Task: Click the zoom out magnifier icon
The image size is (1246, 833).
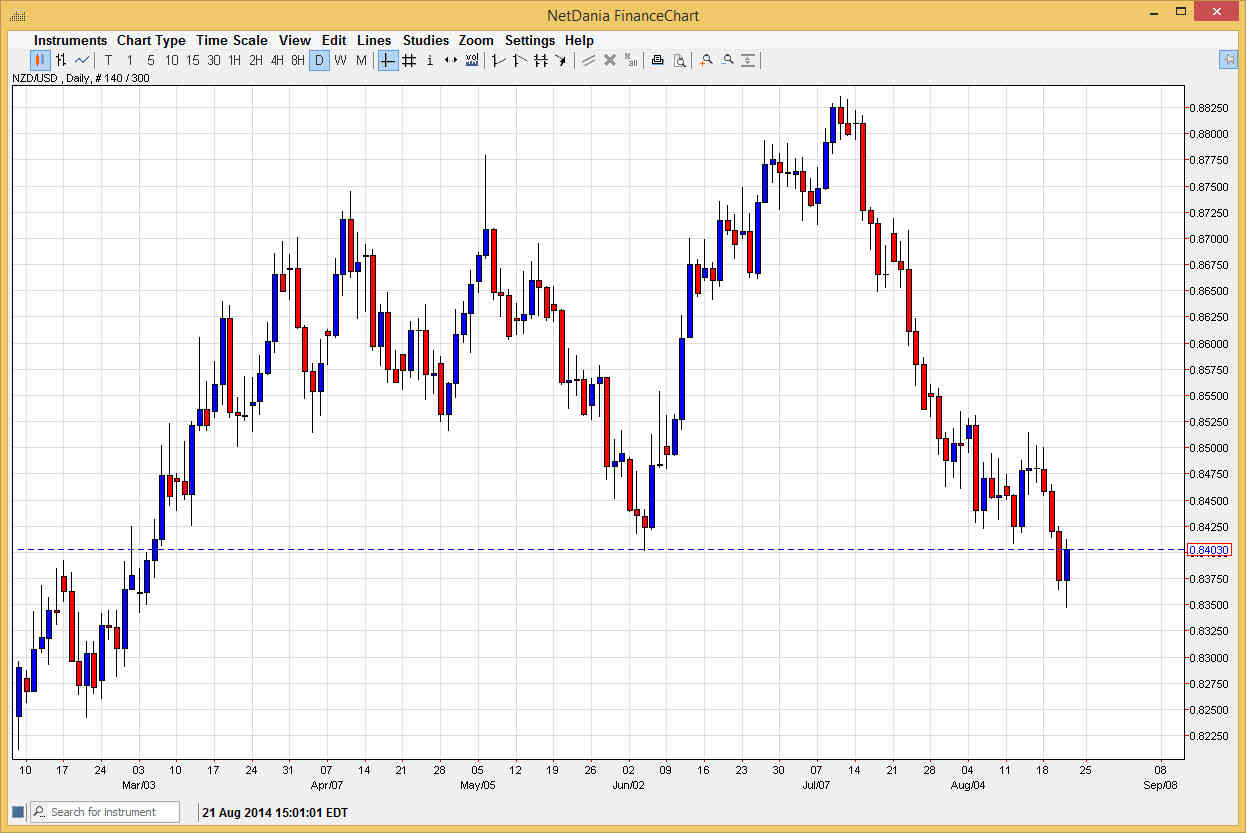Action: click(x=728, y=60)
